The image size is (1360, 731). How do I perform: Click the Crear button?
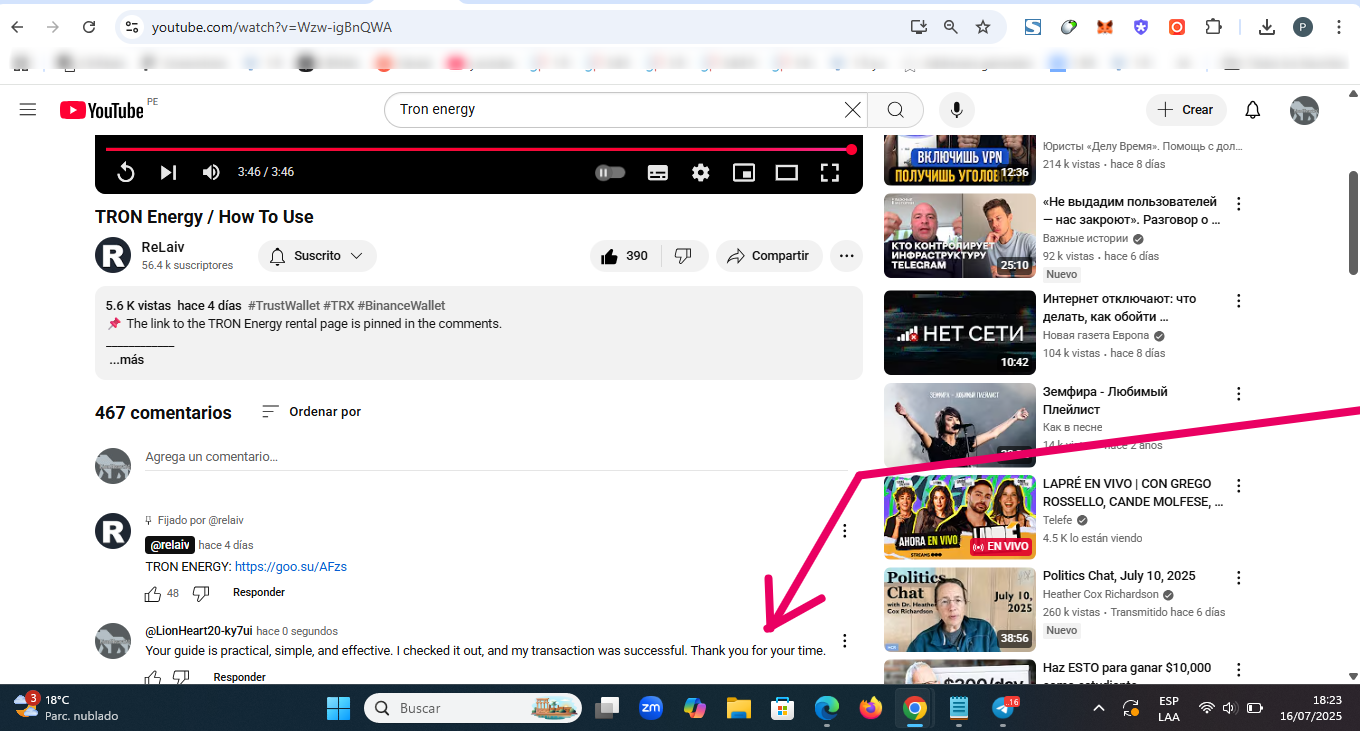pyautogui.click(x=1185, y=110)
